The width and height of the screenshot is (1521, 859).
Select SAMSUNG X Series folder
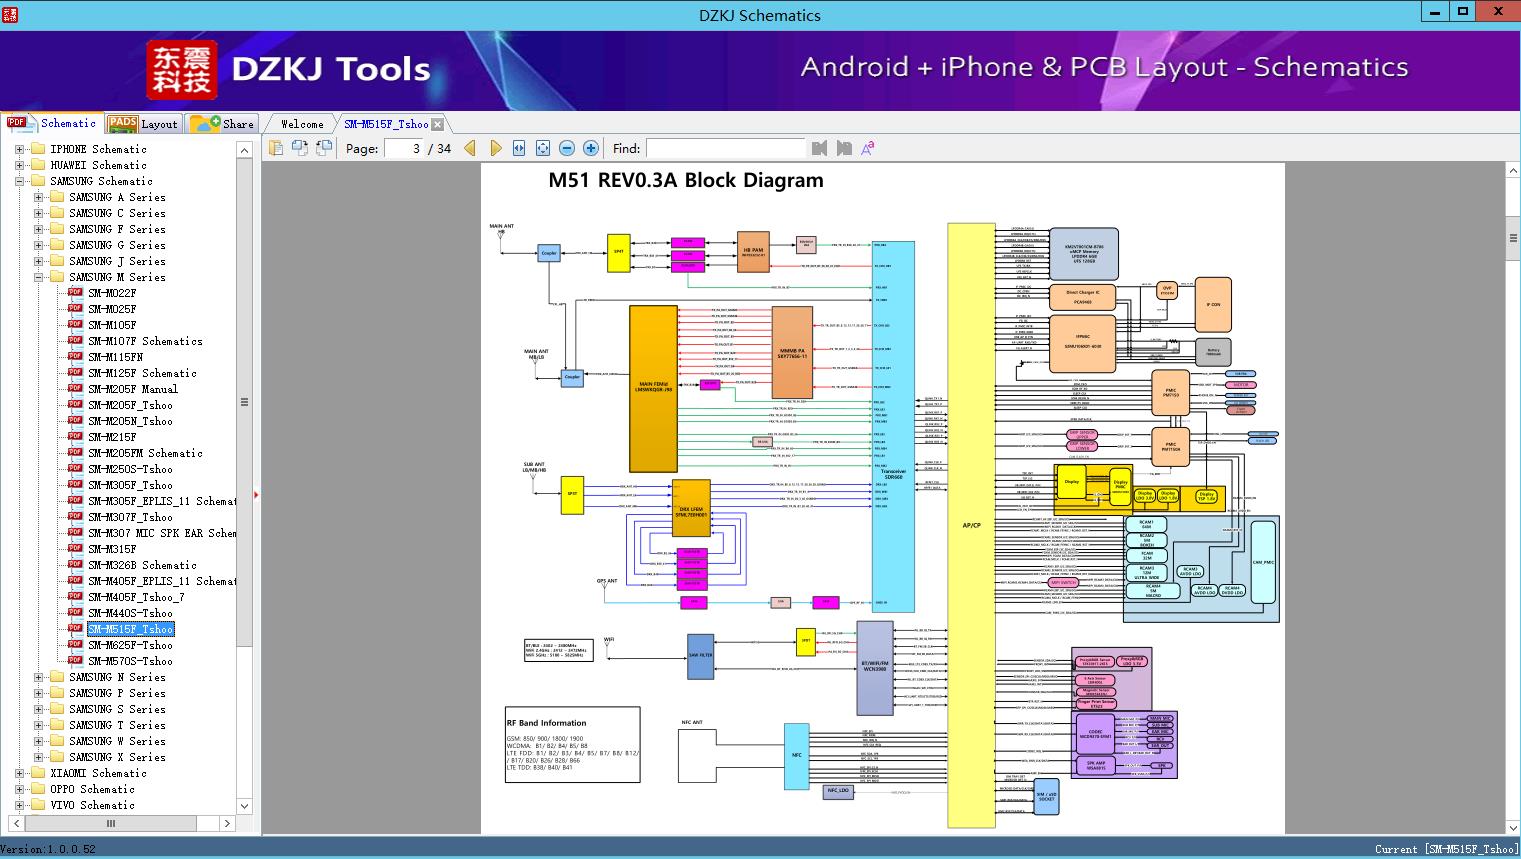click(x=117, y=757)
